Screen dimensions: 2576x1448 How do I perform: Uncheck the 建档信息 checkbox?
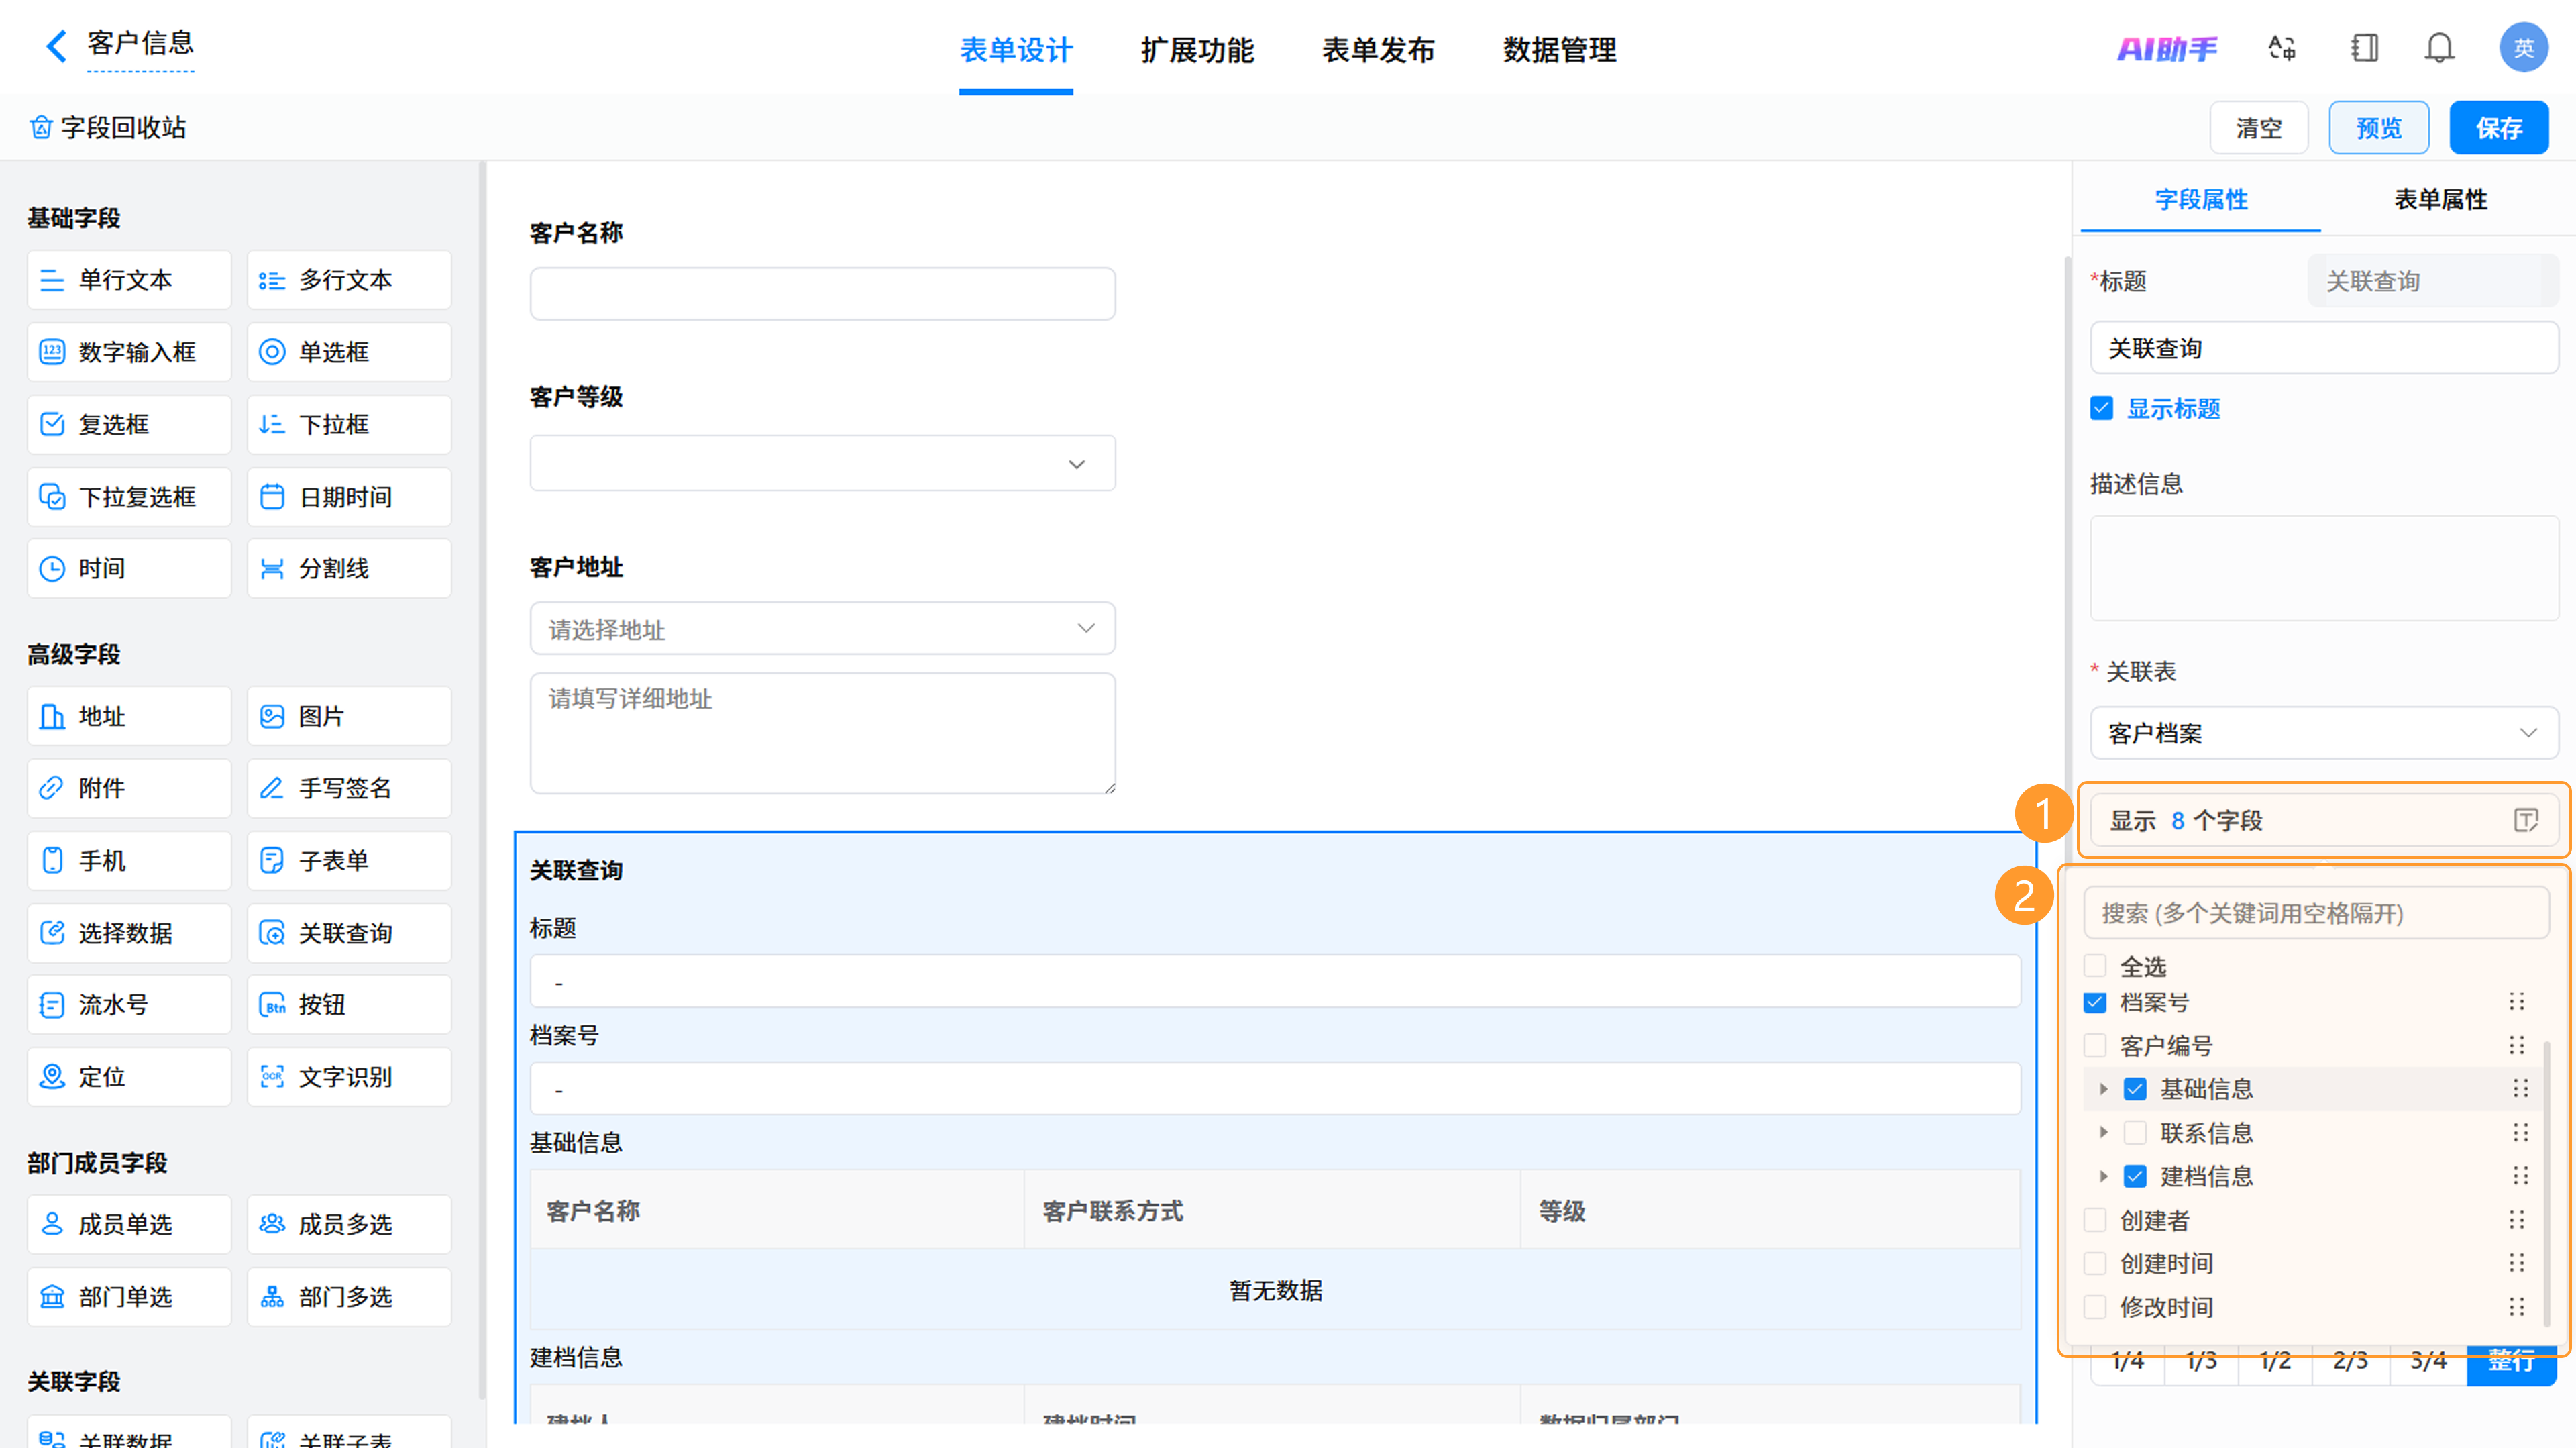(2135, 1176)
